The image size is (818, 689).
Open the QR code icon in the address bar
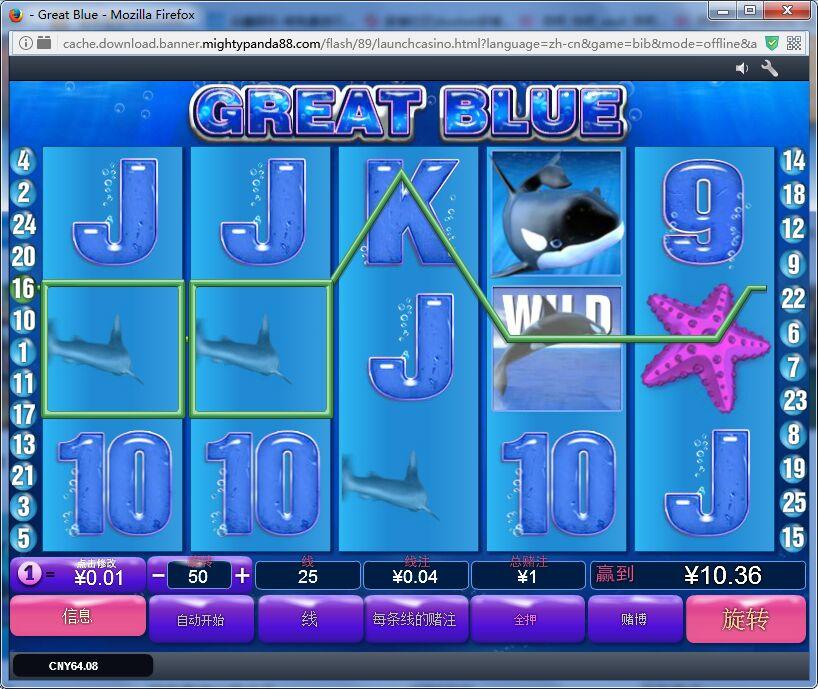[x=794, y=43]
